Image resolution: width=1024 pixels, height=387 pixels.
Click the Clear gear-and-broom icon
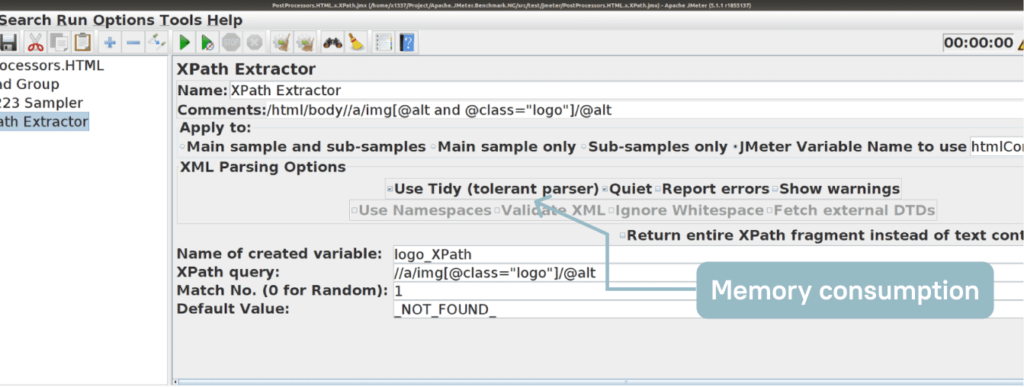(281, 43)
